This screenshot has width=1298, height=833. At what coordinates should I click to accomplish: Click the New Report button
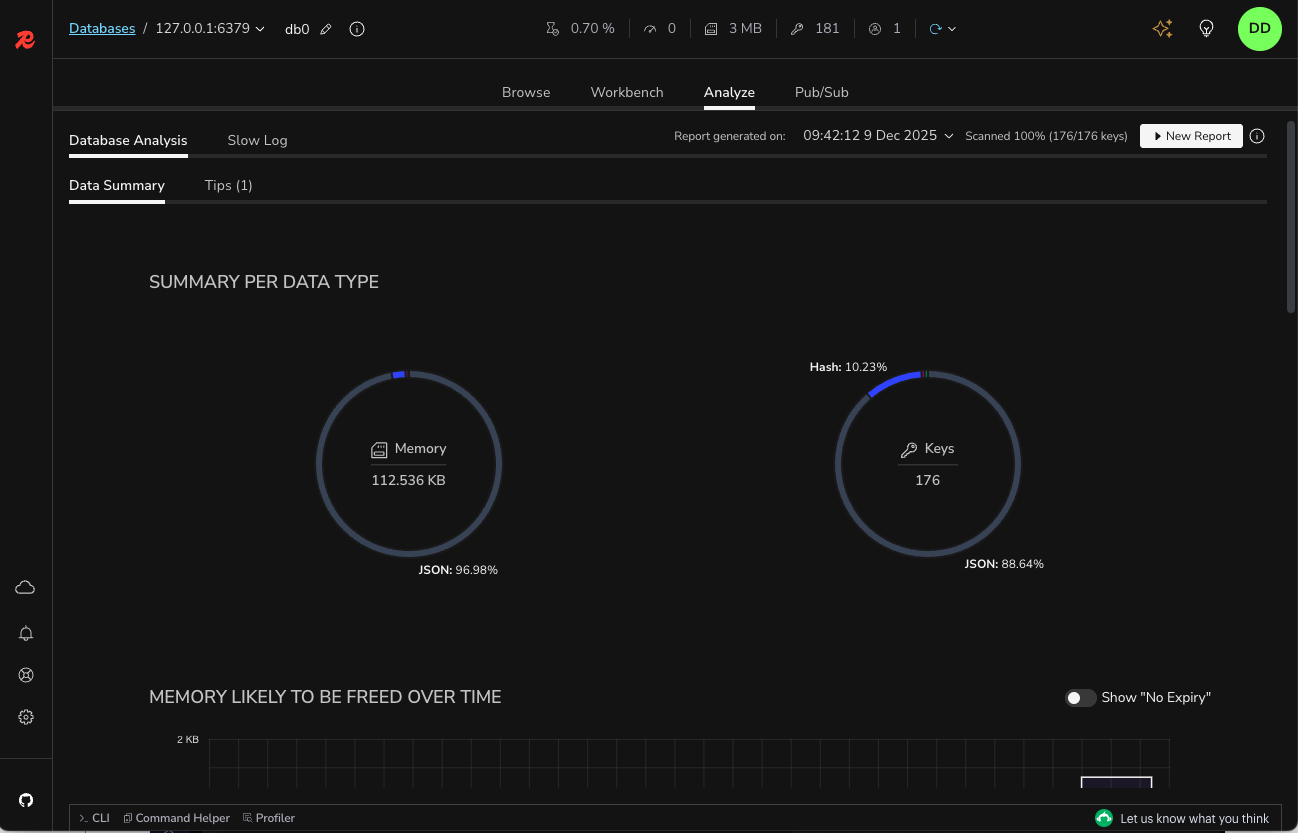point(1191,136)
